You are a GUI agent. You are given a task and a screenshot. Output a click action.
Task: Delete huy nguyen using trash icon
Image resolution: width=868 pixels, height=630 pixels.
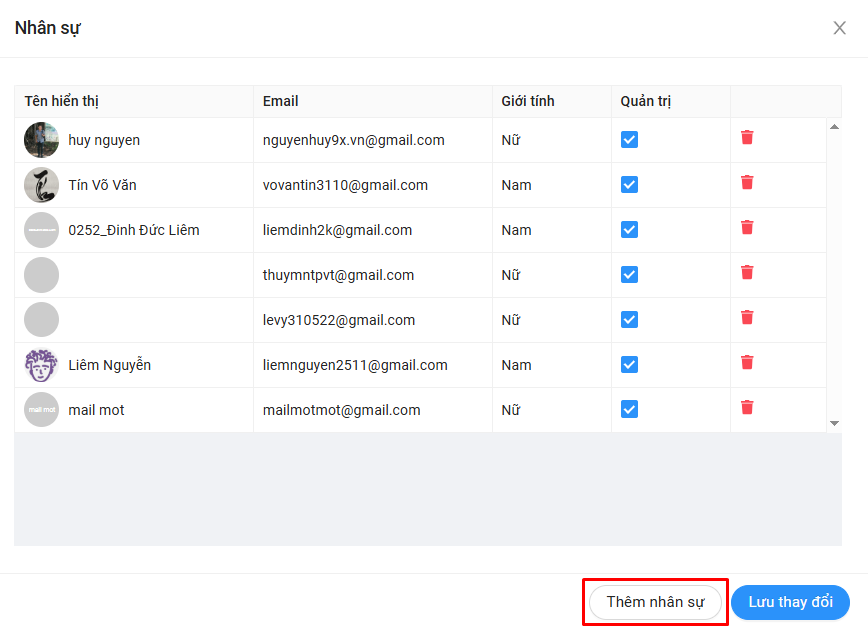pyautogui.click(x=747, y=138)
